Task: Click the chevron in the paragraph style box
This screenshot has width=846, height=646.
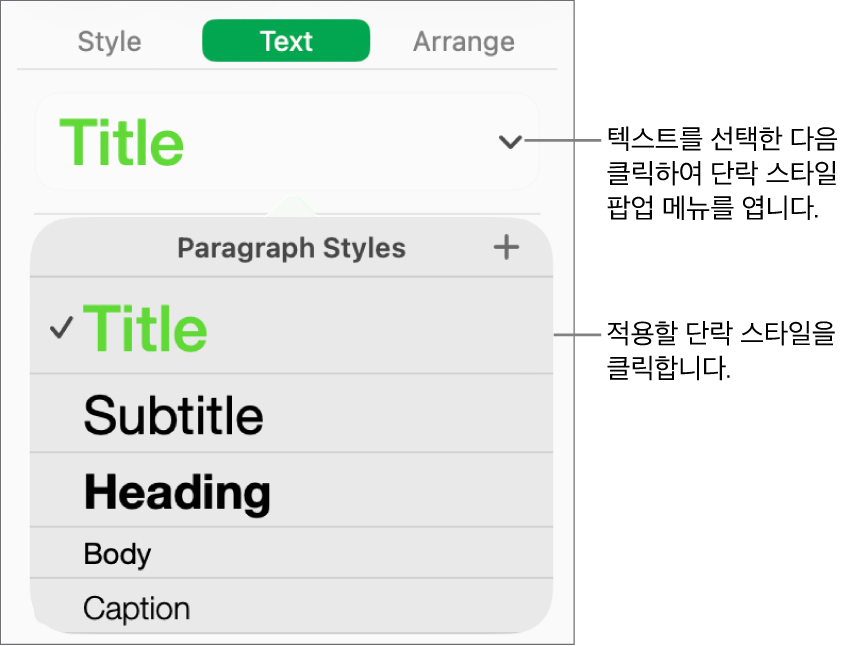Action: point(510,143)
